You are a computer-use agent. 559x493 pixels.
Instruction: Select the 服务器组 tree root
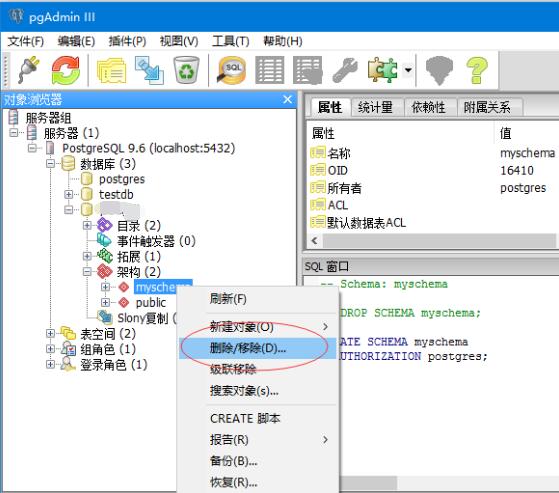coord(48,118)
